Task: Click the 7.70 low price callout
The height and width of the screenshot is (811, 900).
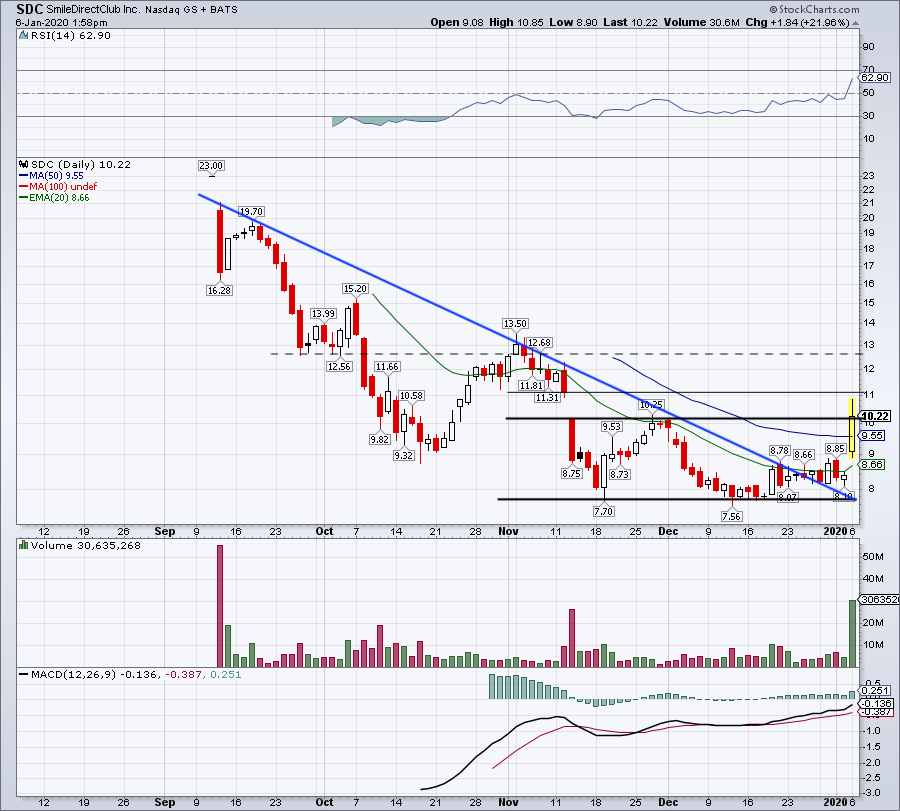Action: click(603, 511)
